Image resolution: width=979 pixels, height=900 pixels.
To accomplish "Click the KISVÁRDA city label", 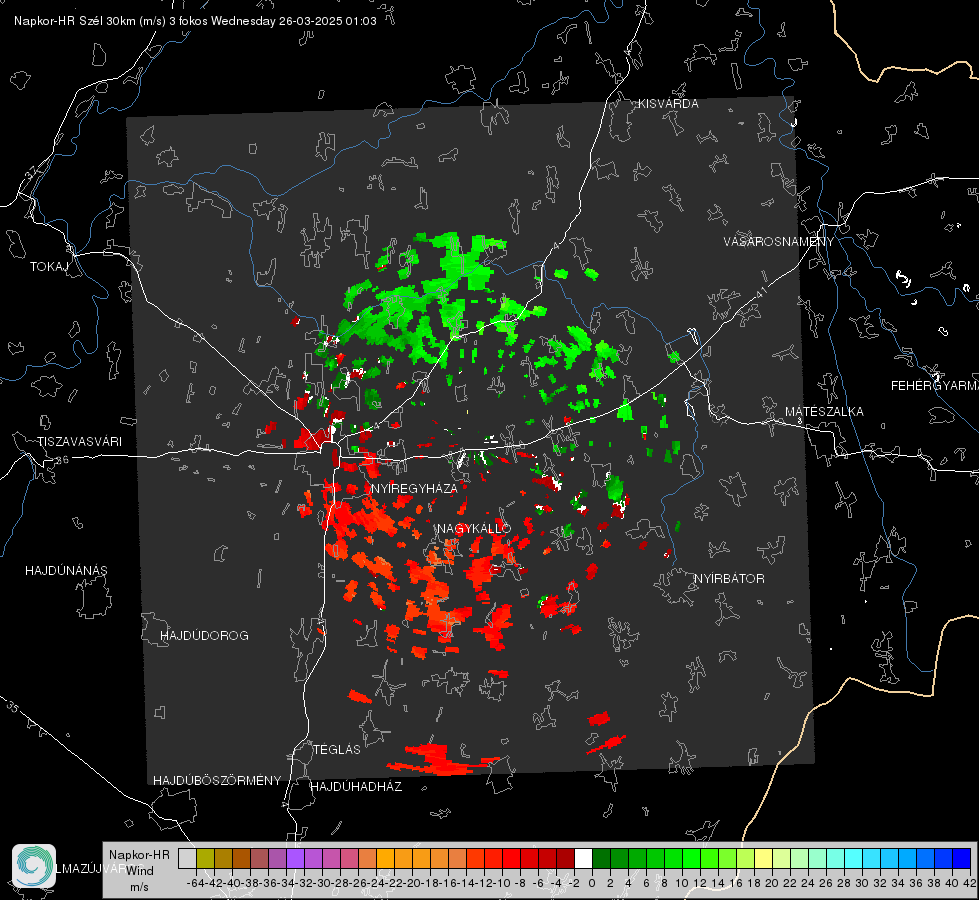I will 668,104.
